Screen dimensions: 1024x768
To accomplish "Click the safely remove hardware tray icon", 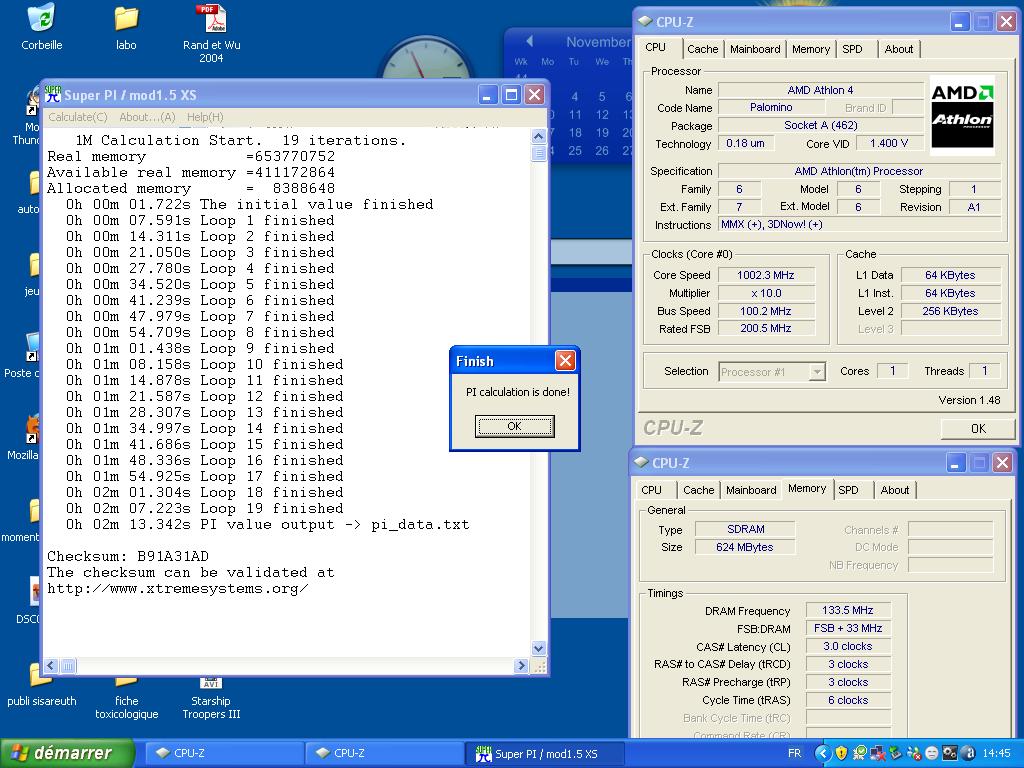I will [896, 753].
